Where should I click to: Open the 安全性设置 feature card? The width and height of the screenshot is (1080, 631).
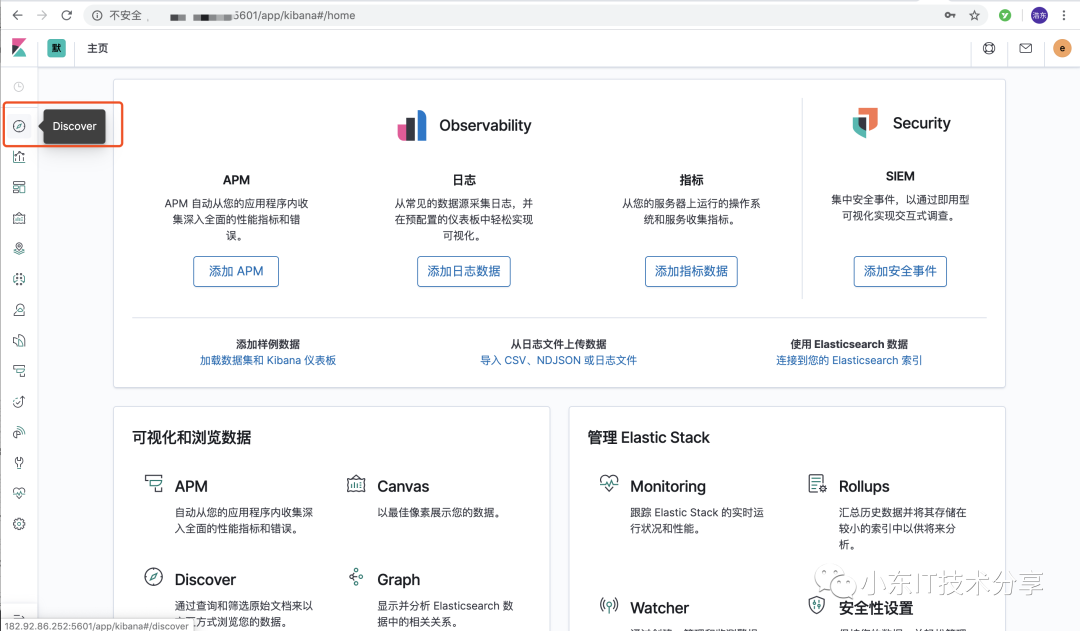(895, 612)
